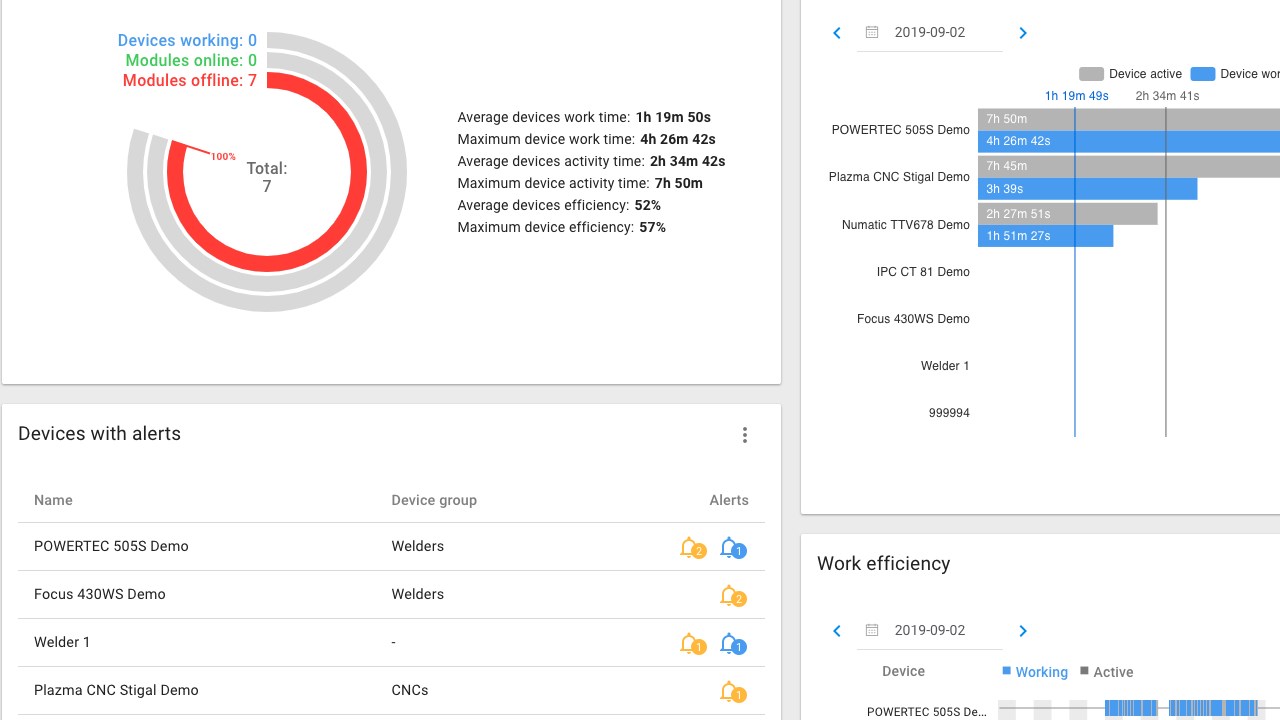Toggle the Device active legend item
Image resolution: width=1280 pixels, height=720 pixels.
[1131, 74]
